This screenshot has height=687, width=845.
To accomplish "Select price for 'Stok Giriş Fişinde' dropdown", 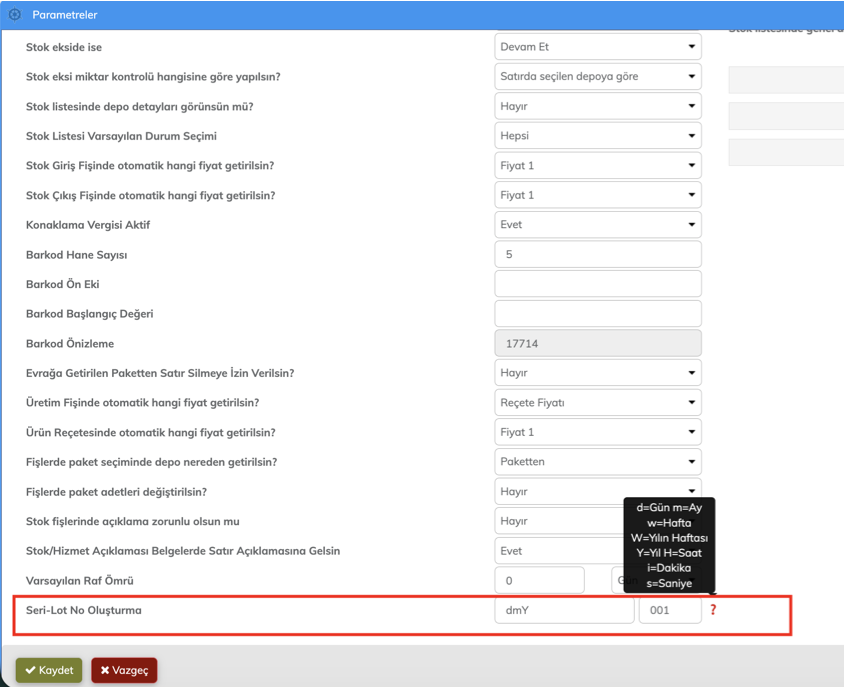I will pos(597,166).
